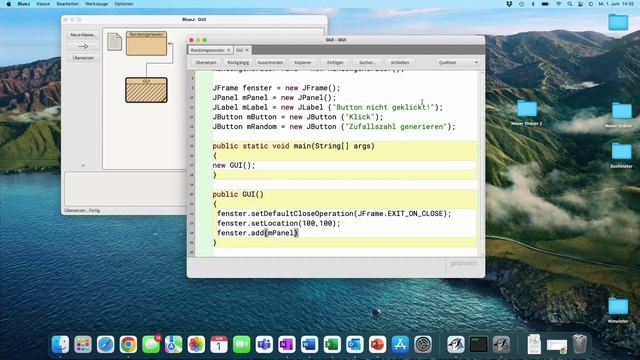Open the Klasse menu
The height and width of the screenshot is (360, 640).
[x=43, y=4]
